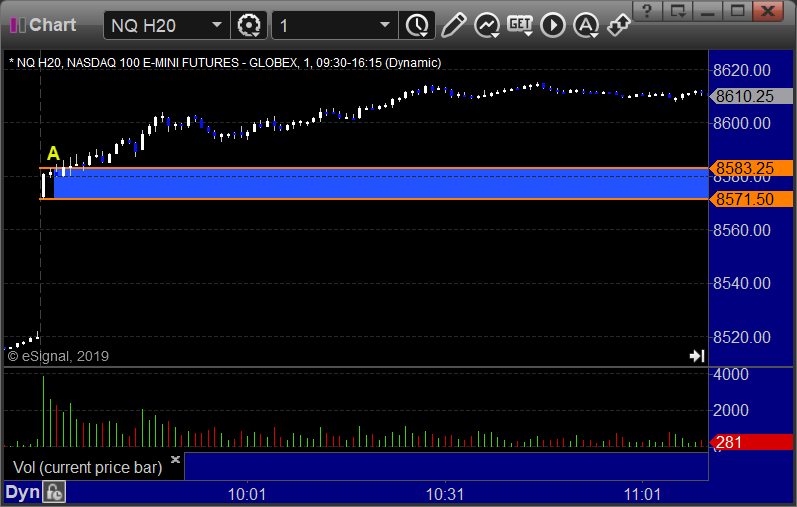This screenshot has height=507, width=797.
Task: Maximize the chart window
Action: [x=738, y=11]
